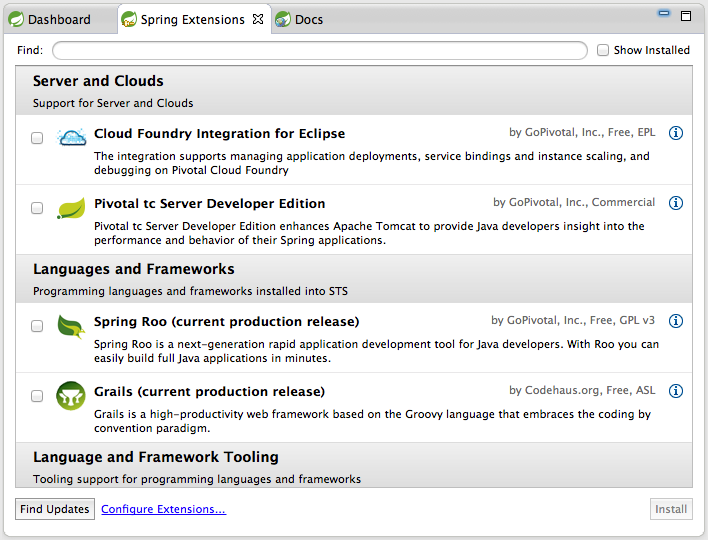Screen dimensions: 708x540
Task: Close the Spring Extensions tab
Action: (x=258, y=19)
